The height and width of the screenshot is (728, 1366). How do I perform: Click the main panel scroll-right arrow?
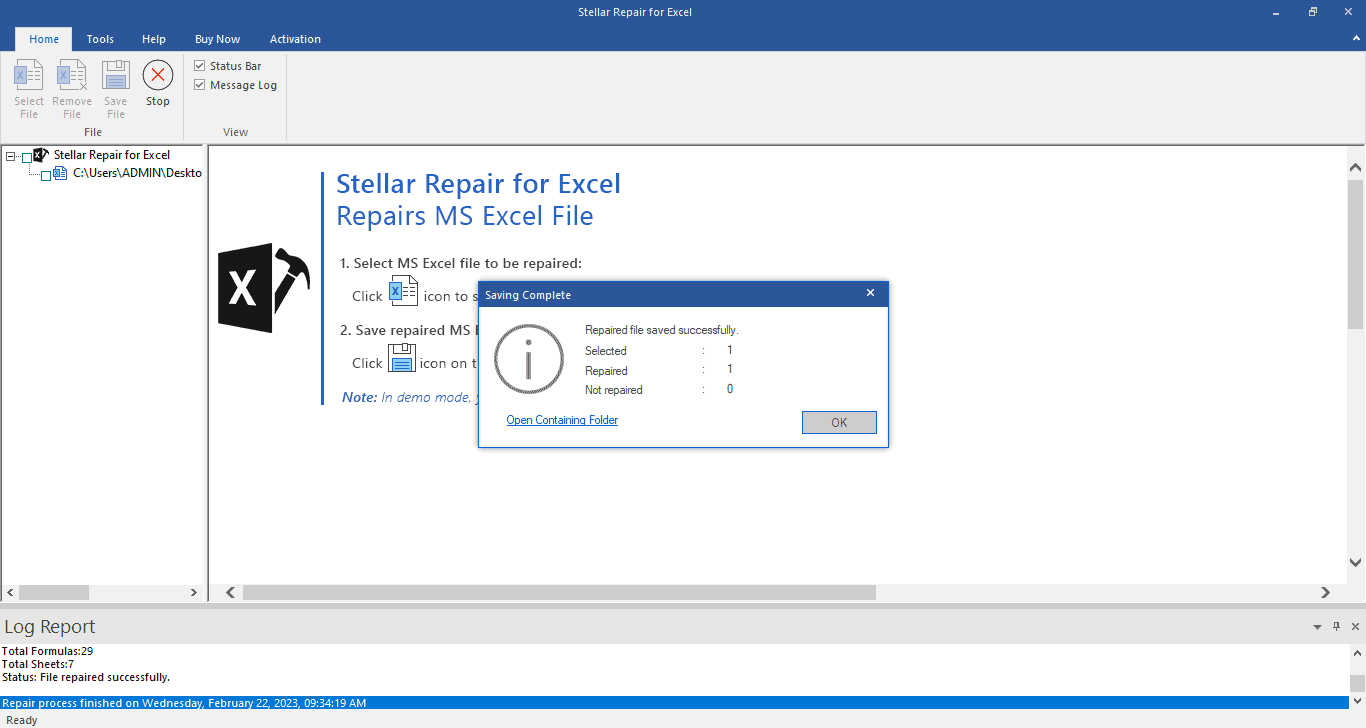1325,593
